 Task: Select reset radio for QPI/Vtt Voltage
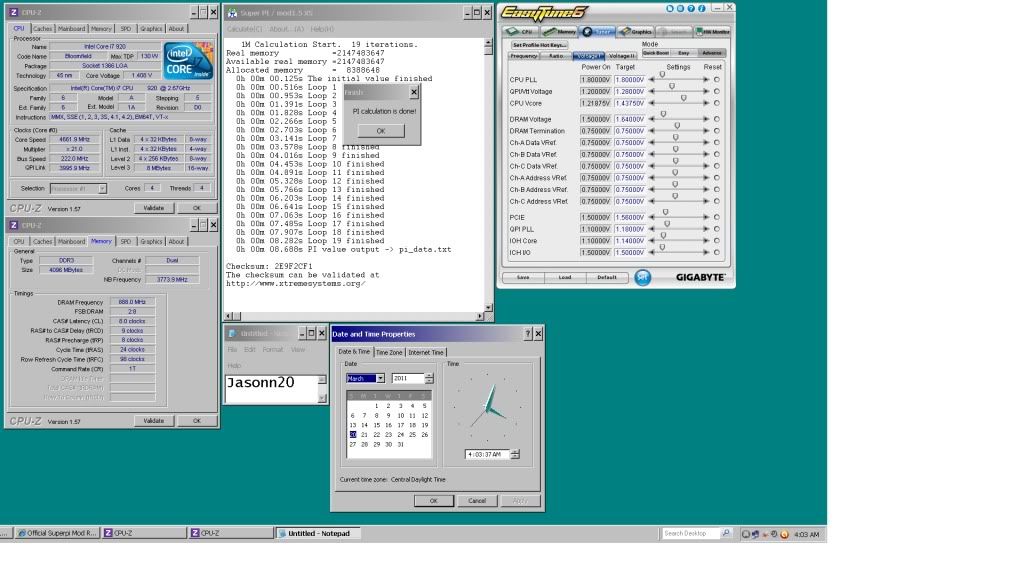pyautogui.click(x=716, y=91)
